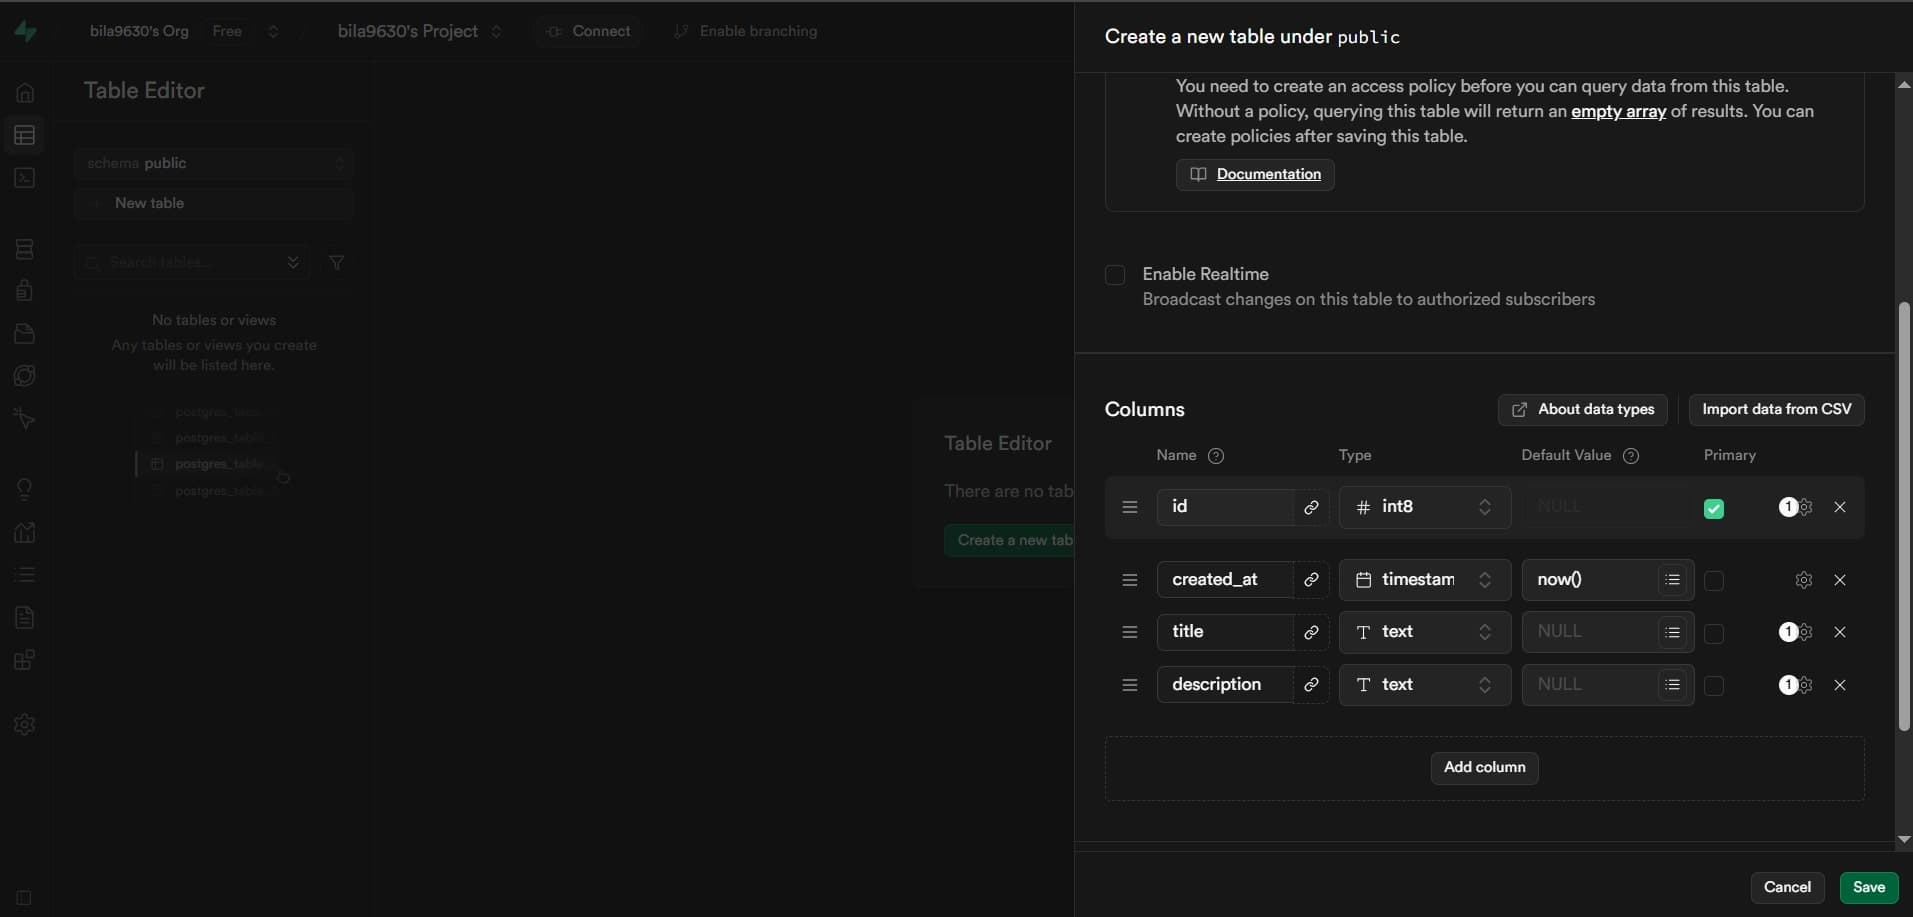Open the Advisors panel from the sidebar
Viewport: 1913px width, 917px height.
point(24,488)
